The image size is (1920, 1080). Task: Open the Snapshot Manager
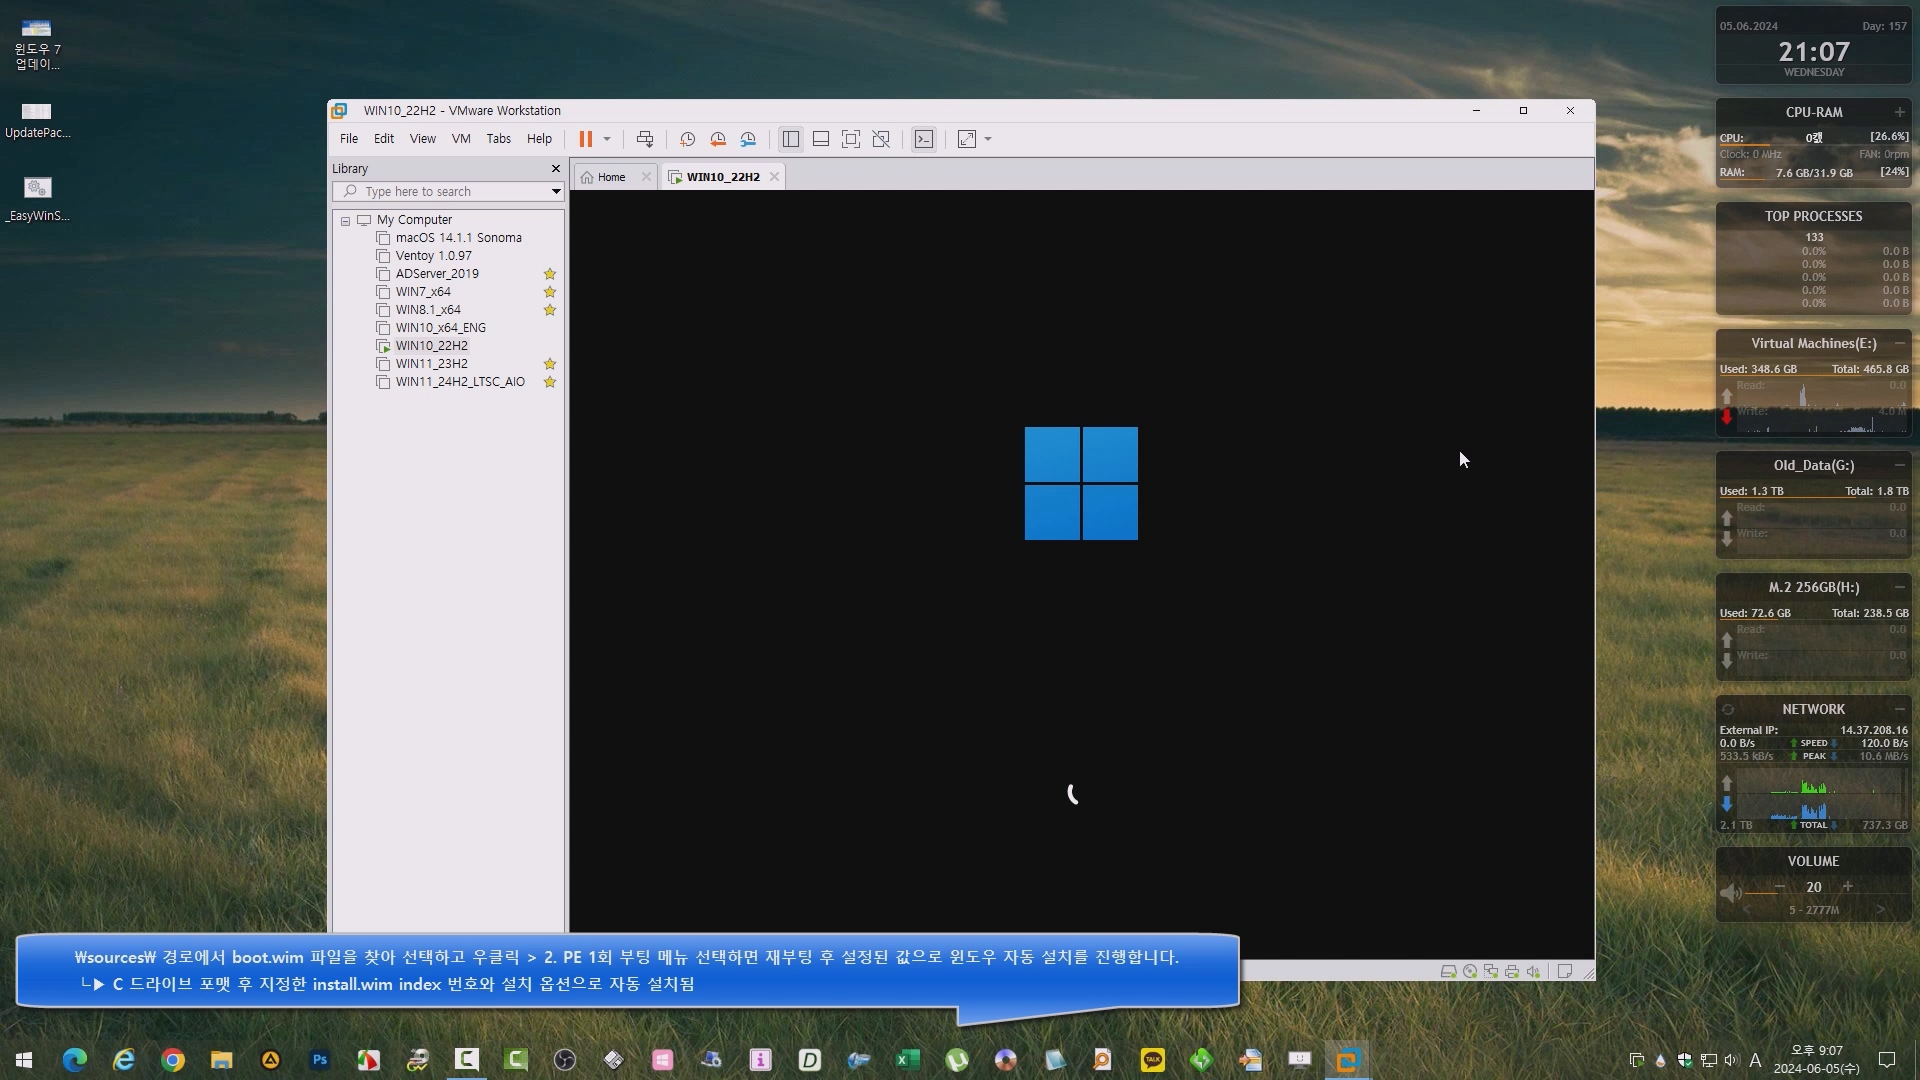pyautogui.click(x=748, y=139)
